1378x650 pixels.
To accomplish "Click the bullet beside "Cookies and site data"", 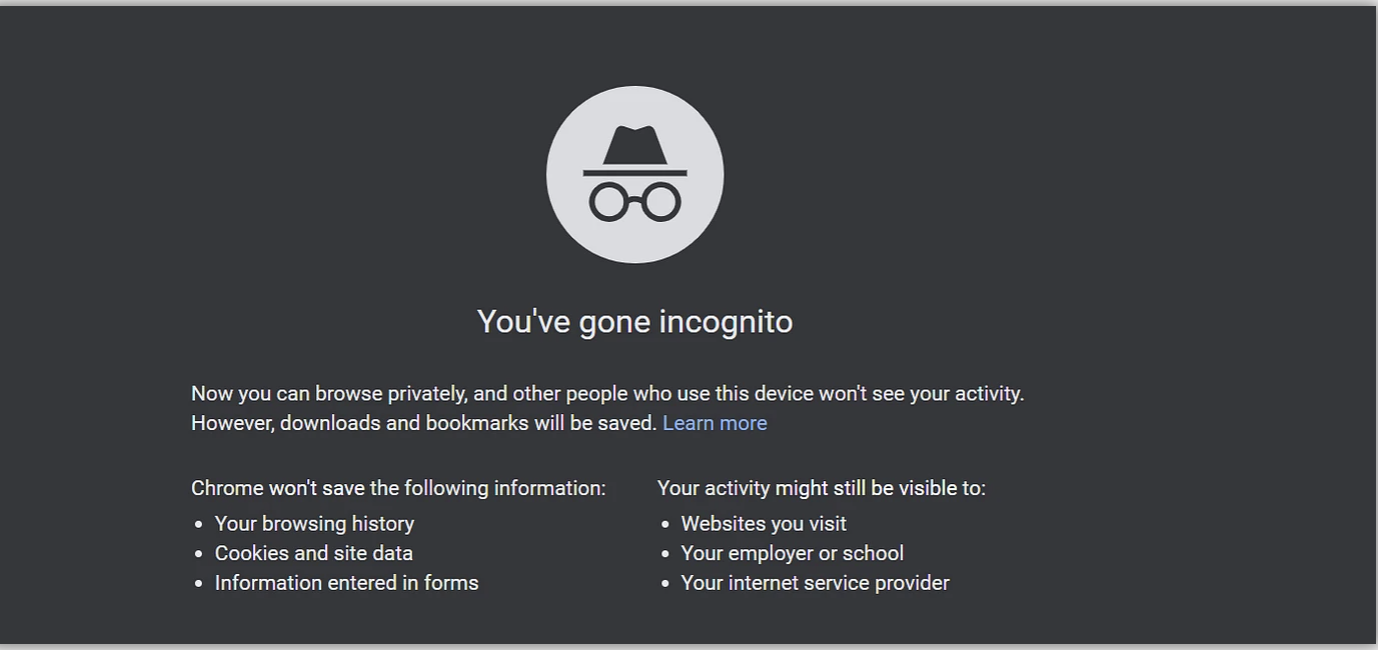I will coord(200,554).
